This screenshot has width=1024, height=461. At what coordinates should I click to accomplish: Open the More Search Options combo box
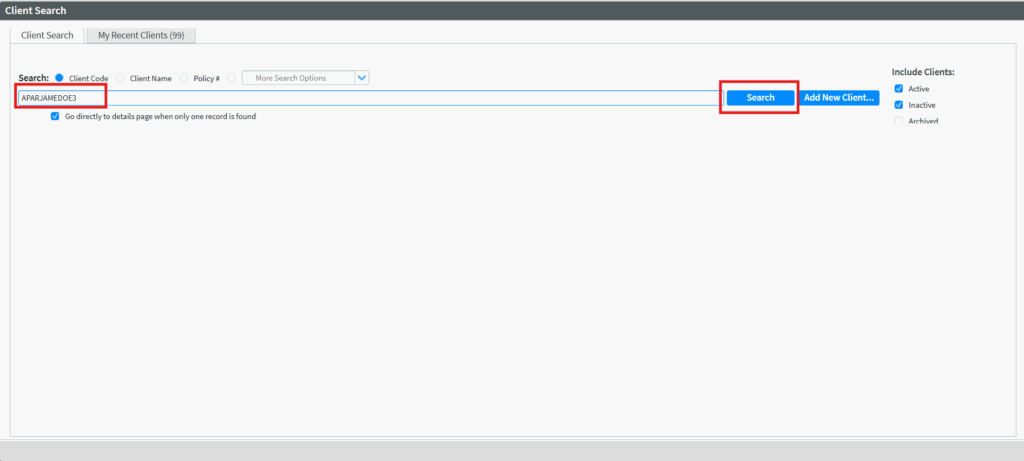pos(298,78)
